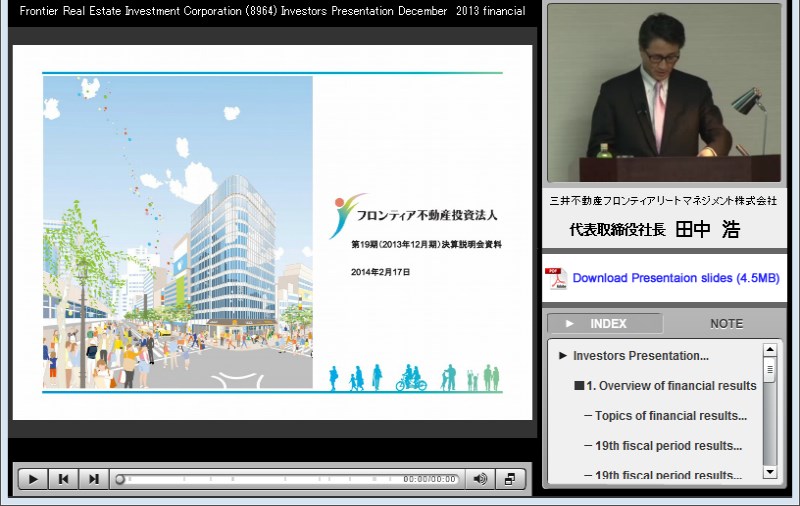The height and width of the screenshot is (506, 800).
Task: Click a chapter marker in the seek bar middle
Action: (x=285, y=478)
